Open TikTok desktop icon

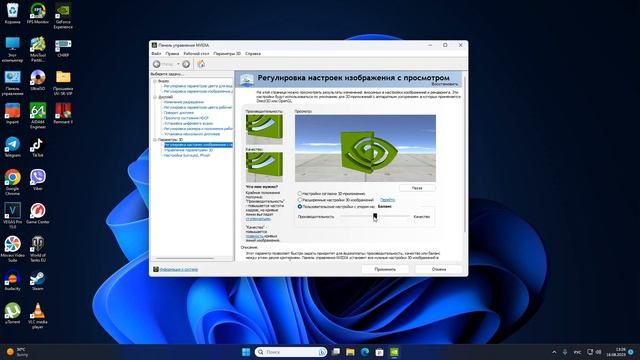click(x=38, y=147)
